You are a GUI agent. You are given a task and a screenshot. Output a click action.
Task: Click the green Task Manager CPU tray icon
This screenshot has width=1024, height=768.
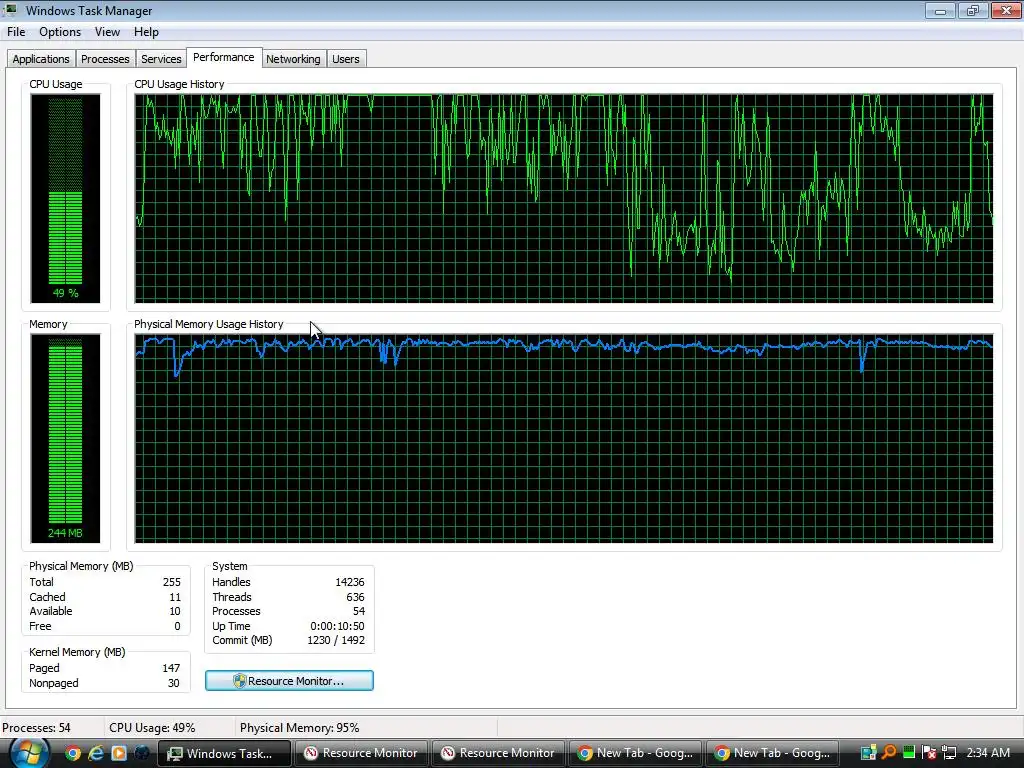(908, 753)
